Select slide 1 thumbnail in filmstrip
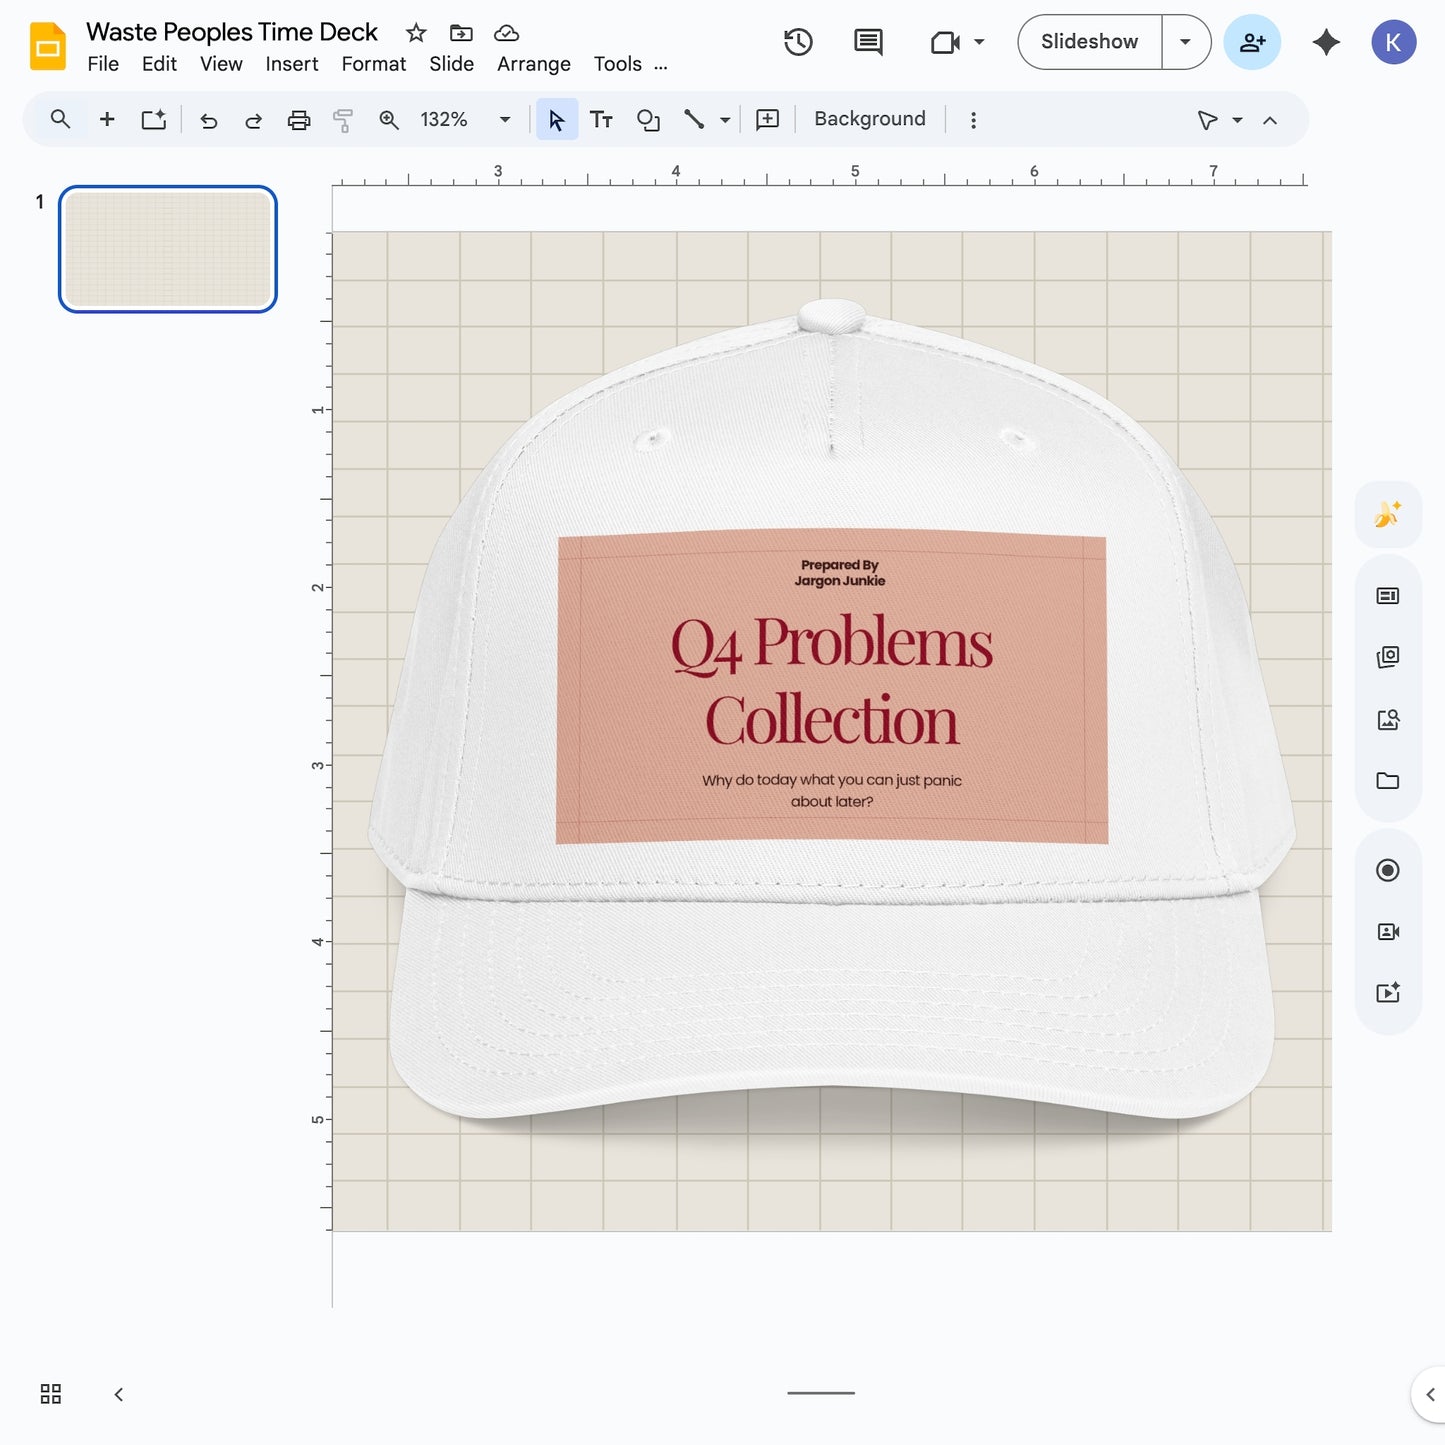The height and width of the screenshot is (1445, 1445). pyautogui.click(x=168, y=249)
